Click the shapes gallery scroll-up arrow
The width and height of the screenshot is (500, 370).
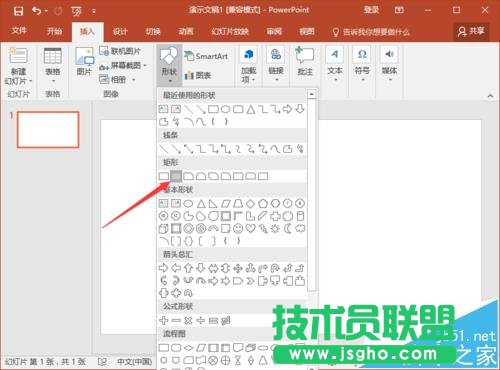pos(311,94)
